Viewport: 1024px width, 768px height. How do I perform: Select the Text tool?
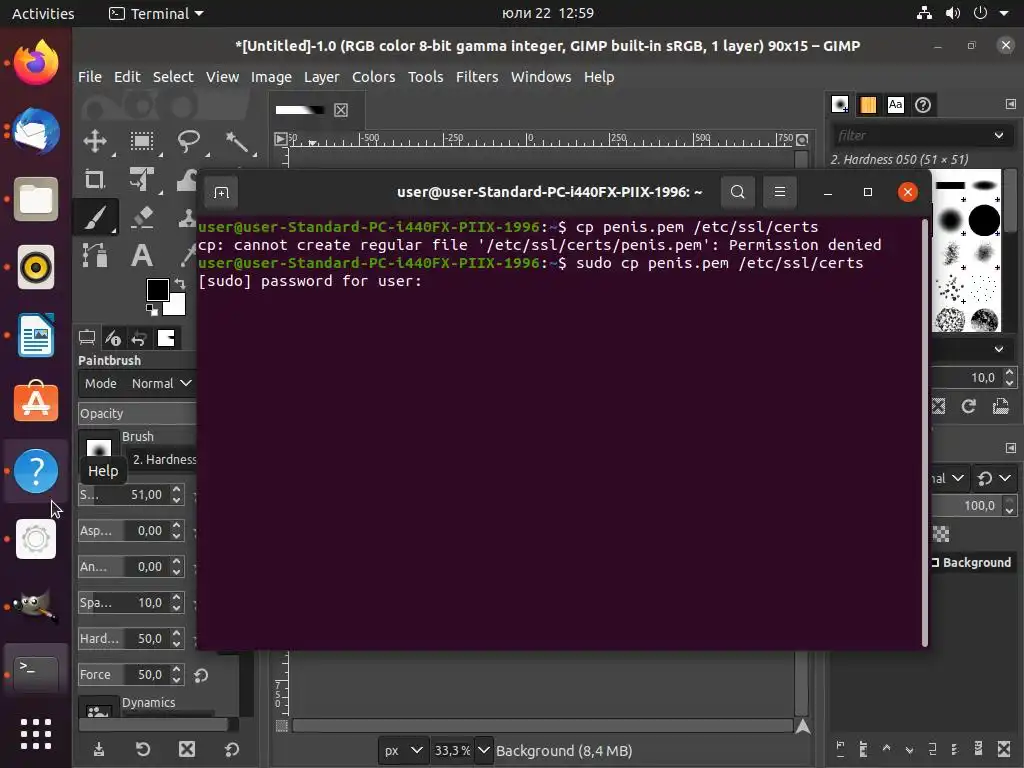[x=142, y=255]
